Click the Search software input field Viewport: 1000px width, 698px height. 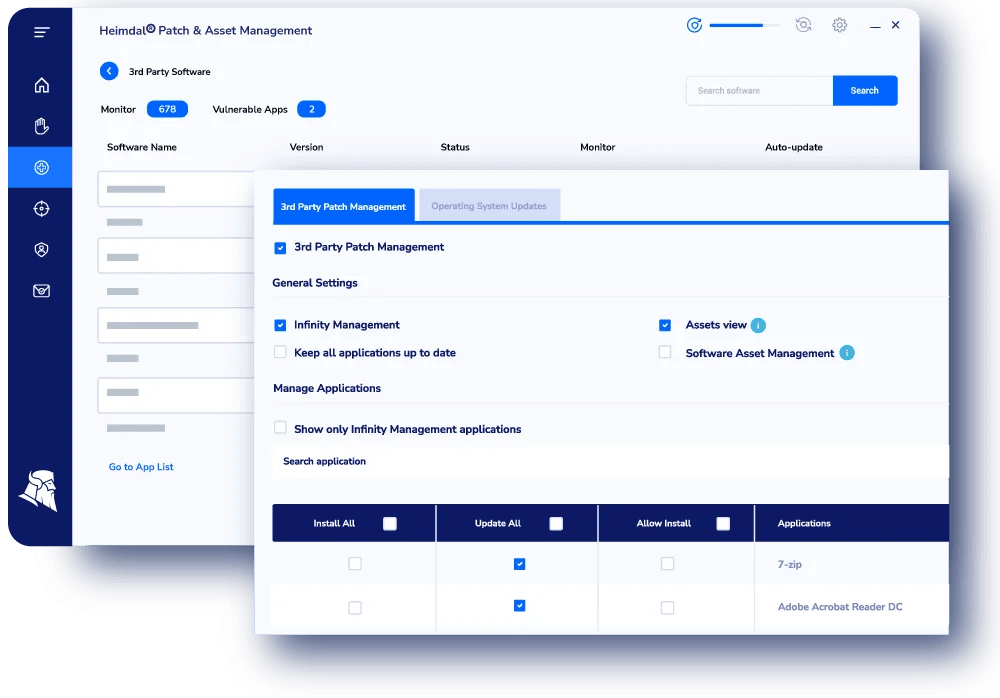(759, 90)
